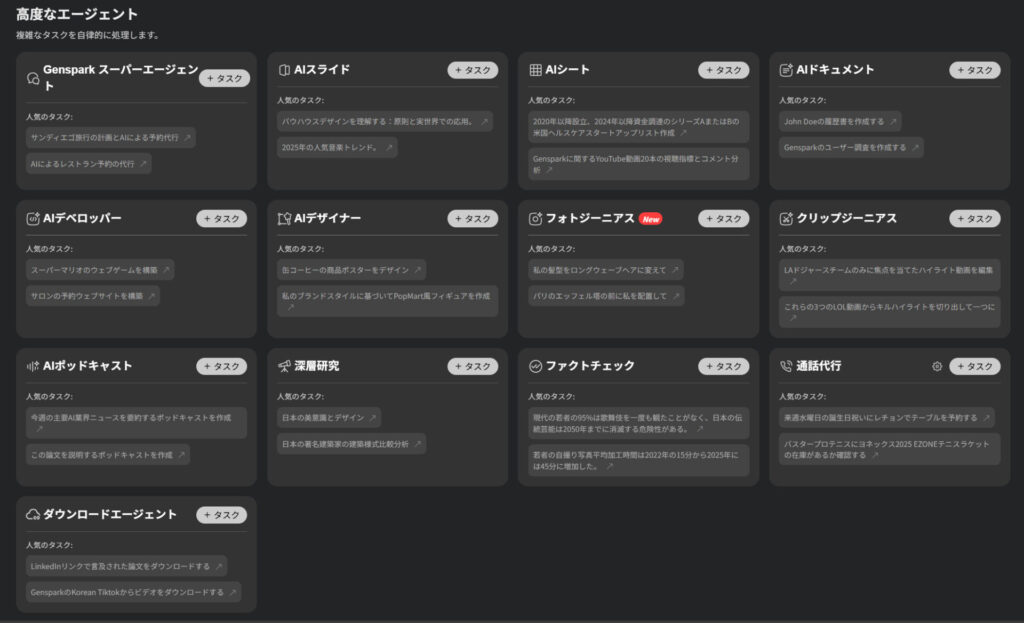This screenshot has height=623, width=1024.
Task: Click the Genspark スーパーエージェント icon
Action: 33,78
